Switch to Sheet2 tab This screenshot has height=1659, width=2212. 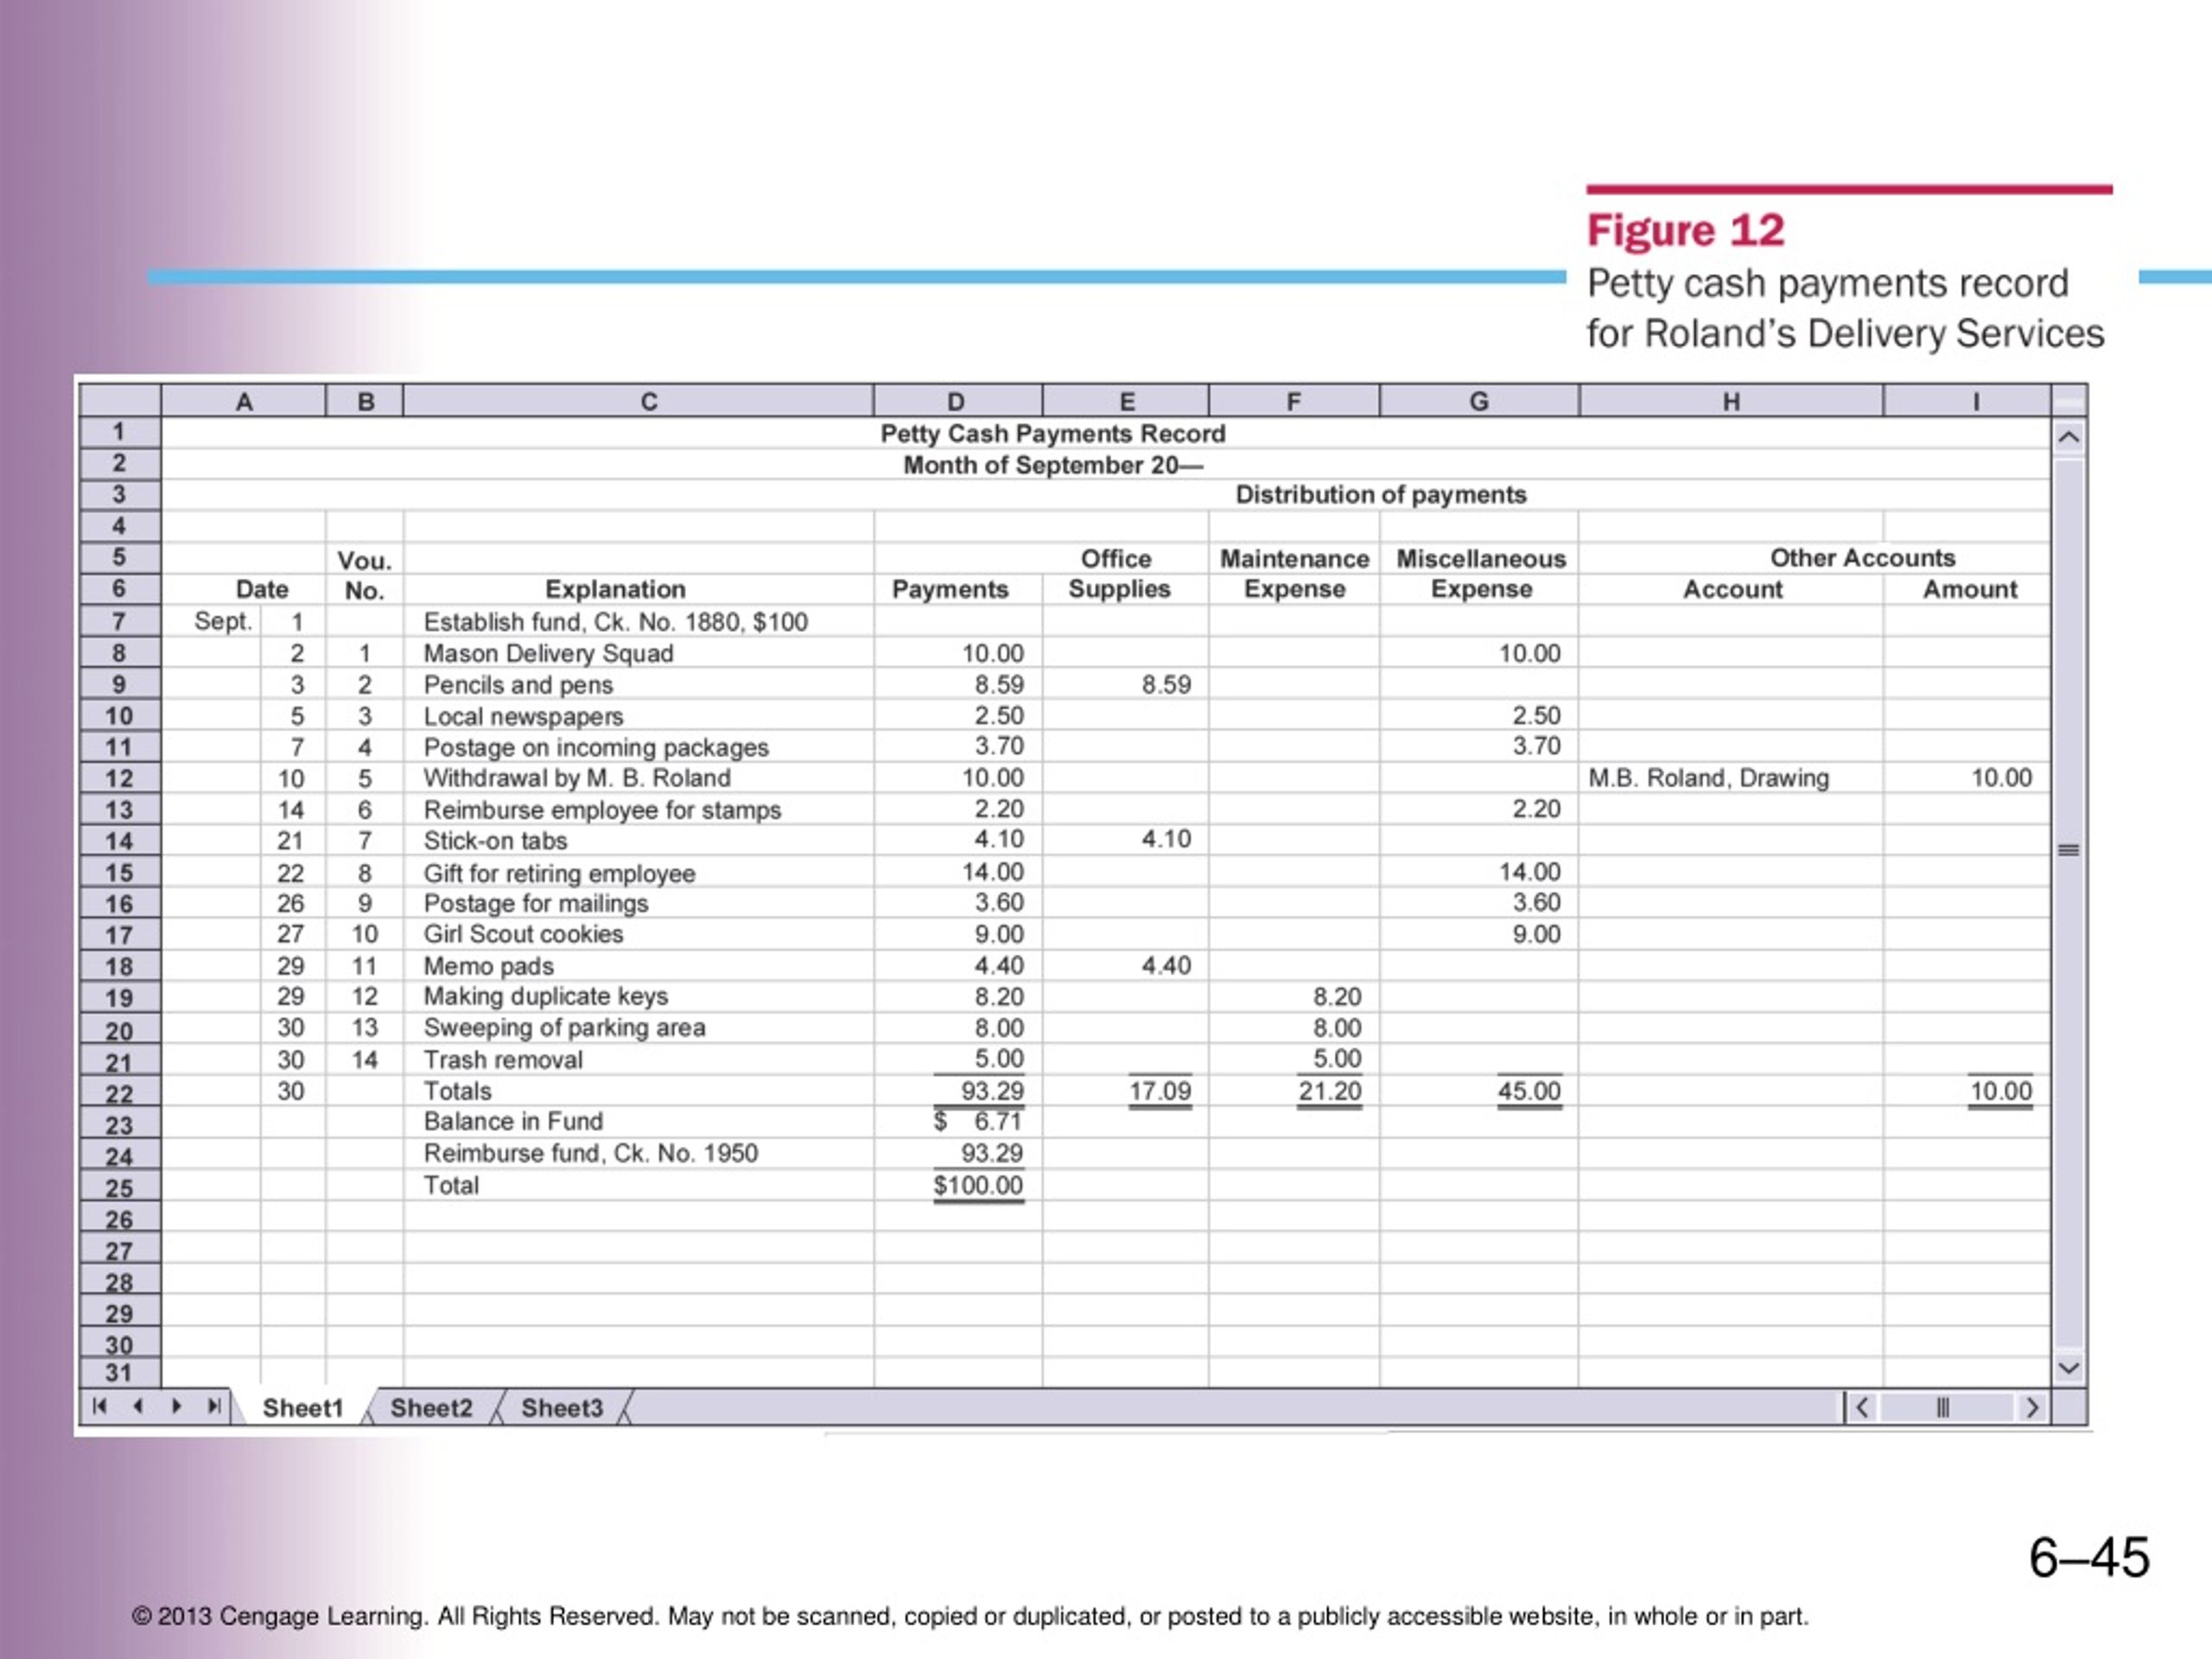(431, 1408)
